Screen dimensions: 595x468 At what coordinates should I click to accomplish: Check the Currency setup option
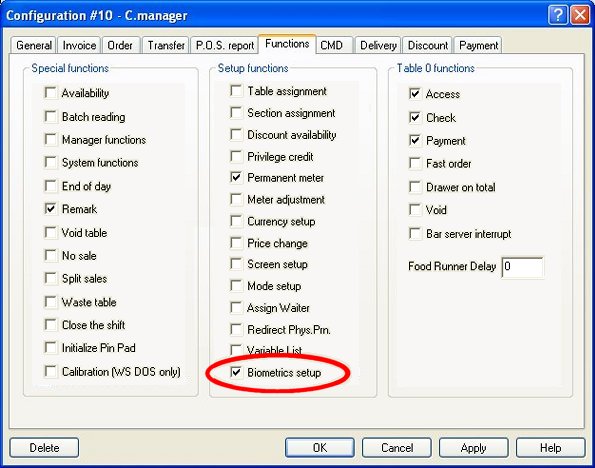(x=236, y=221)
